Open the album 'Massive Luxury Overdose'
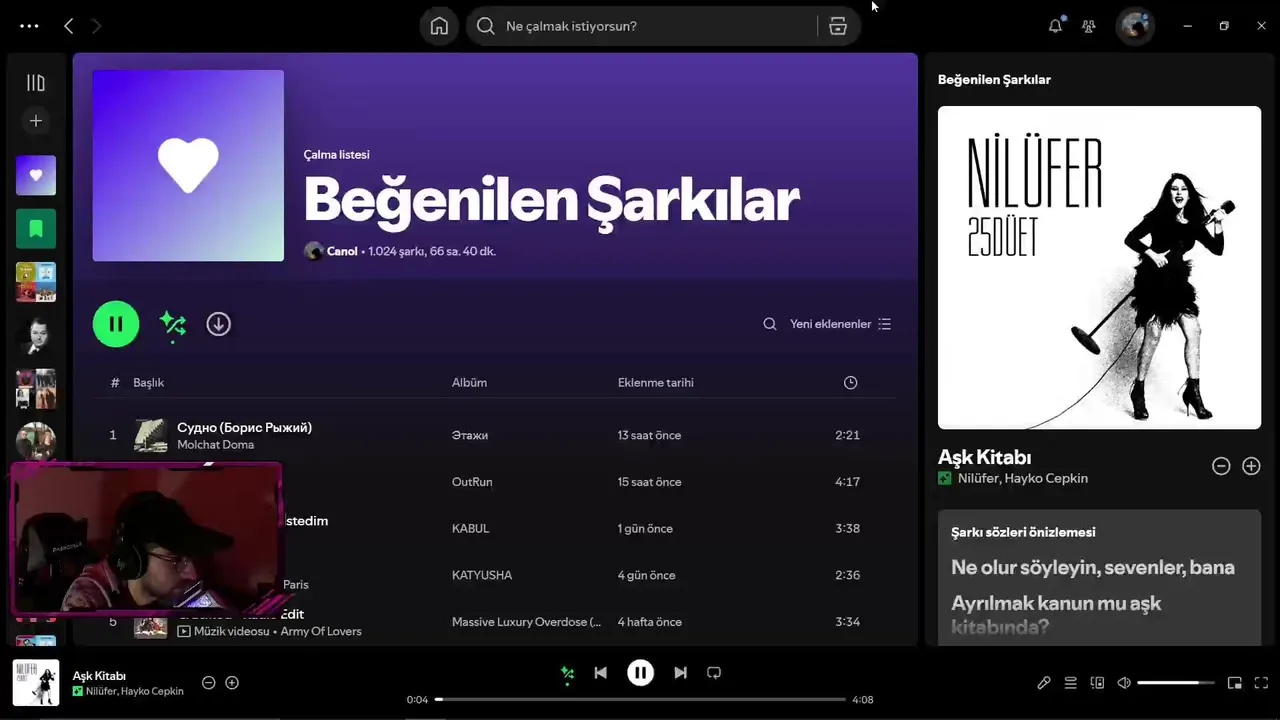1280x720 pixels. (526, 622)
